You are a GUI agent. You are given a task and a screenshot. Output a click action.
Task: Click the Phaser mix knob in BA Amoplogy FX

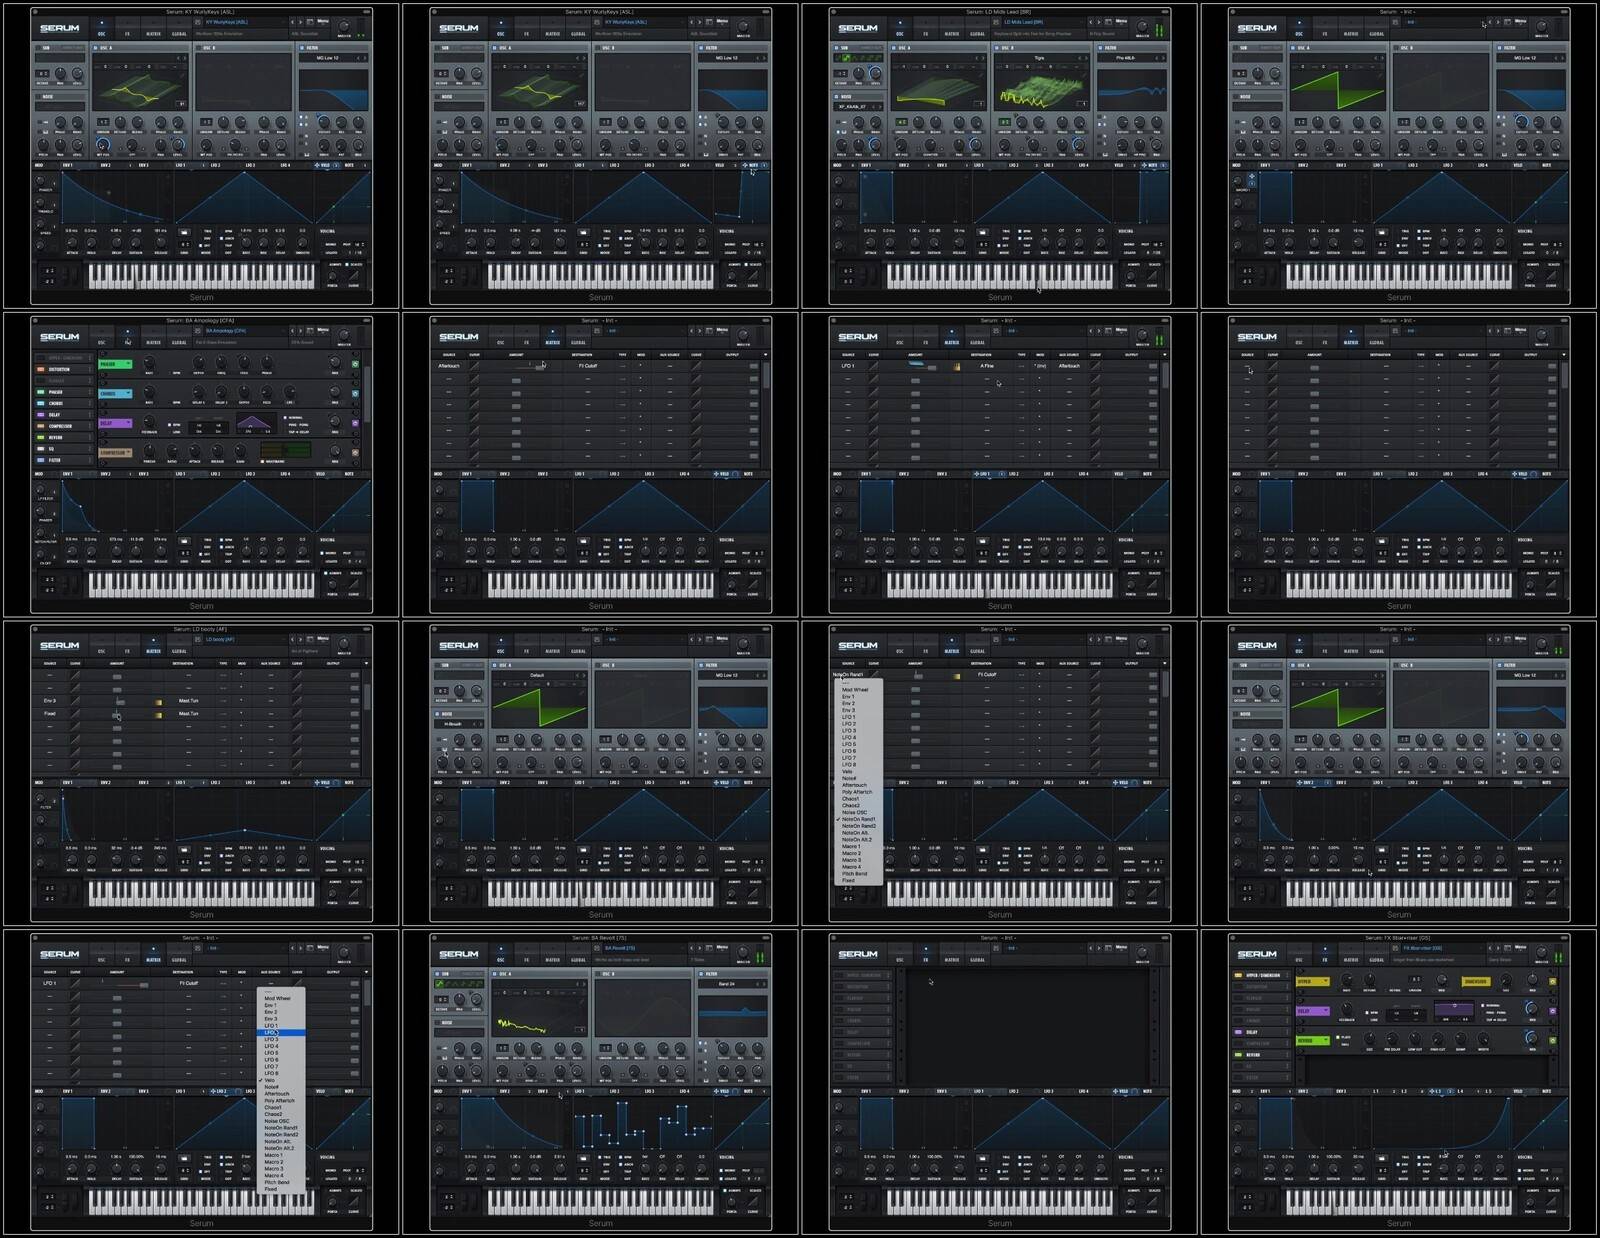pos(335,364)
